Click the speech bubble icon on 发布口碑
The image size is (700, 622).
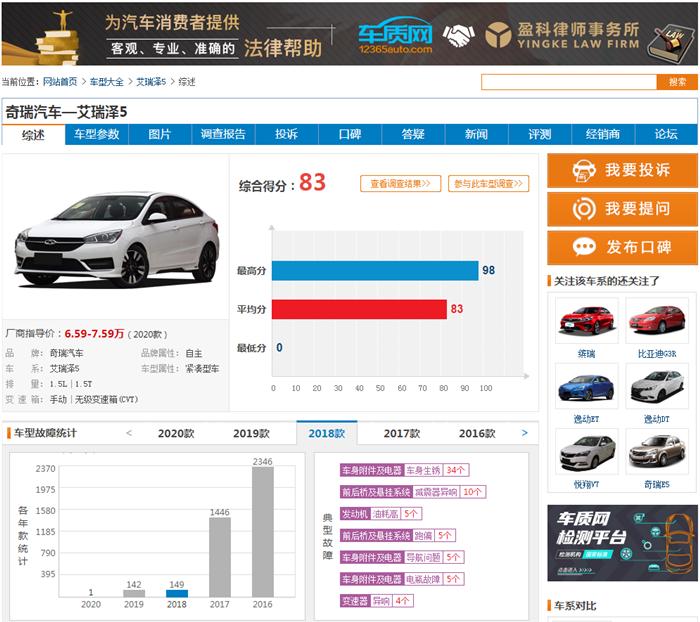[584, 247]
